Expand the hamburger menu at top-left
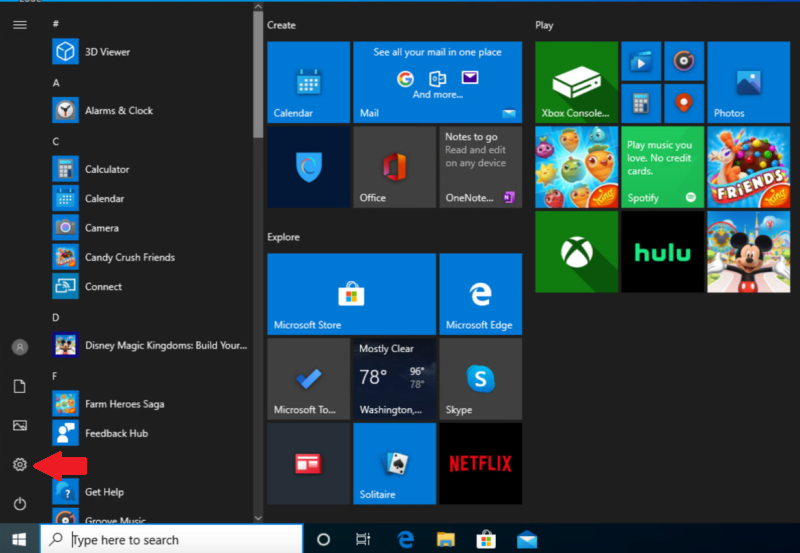The height and width of the screenshot is (553, 800). 19,25
